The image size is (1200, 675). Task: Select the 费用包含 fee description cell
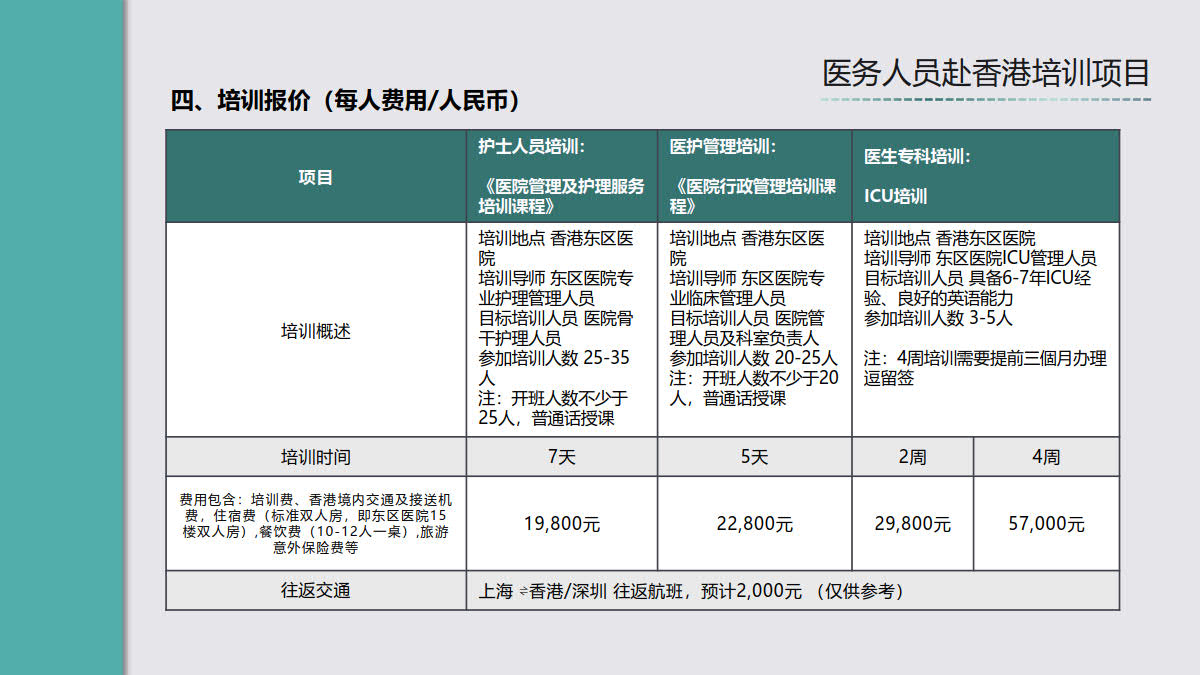click(x=316, y=524)
